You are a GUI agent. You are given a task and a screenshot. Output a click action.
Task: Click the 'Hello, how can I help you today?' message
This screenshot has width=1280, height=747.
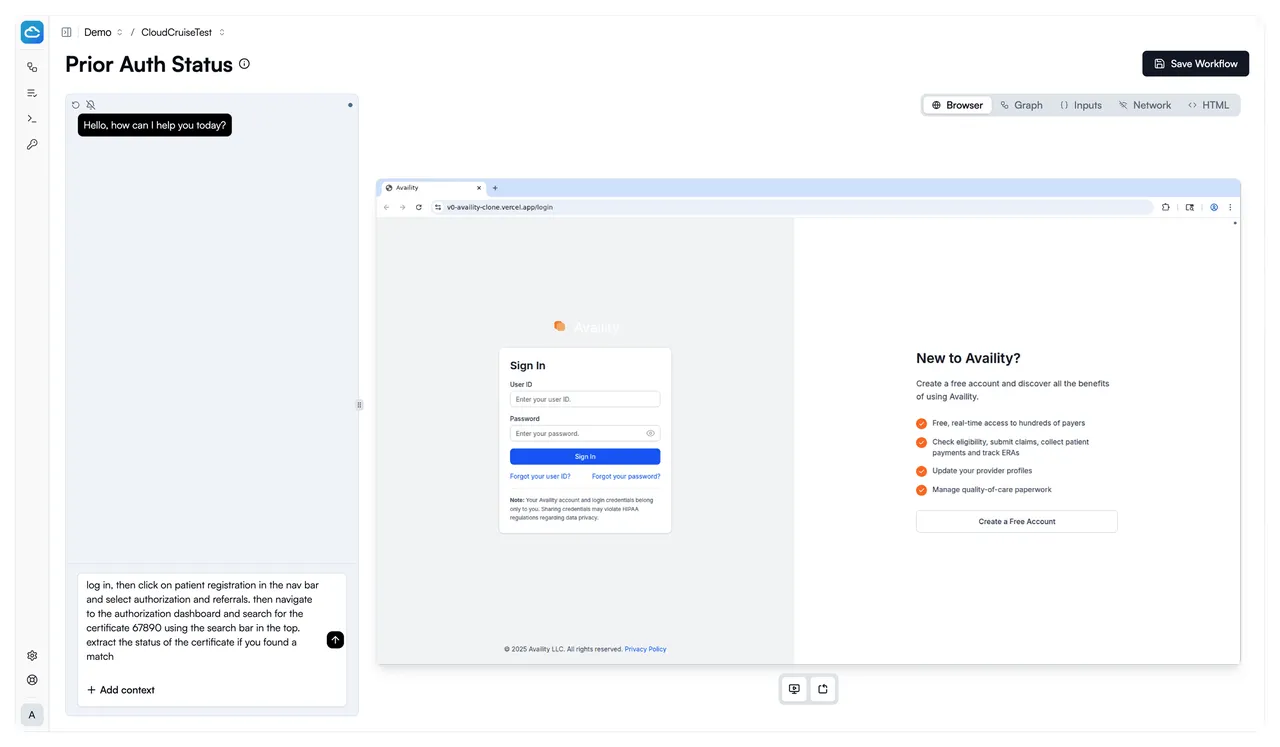(155, 125)
